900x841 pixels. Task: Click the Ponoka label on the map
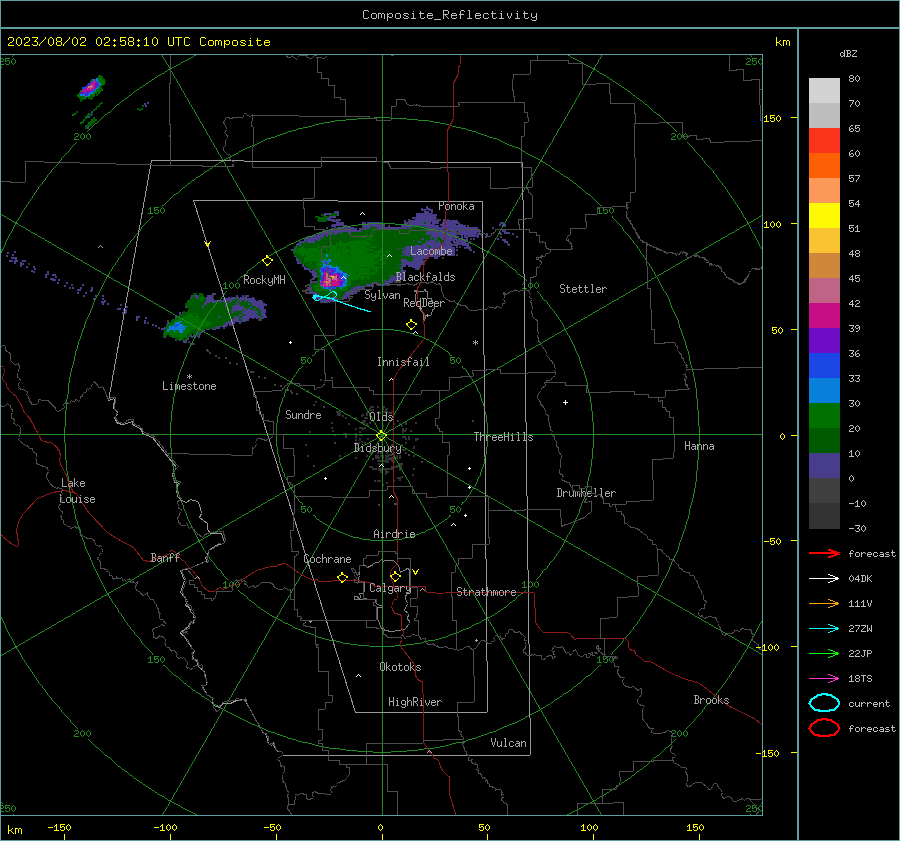456,206
